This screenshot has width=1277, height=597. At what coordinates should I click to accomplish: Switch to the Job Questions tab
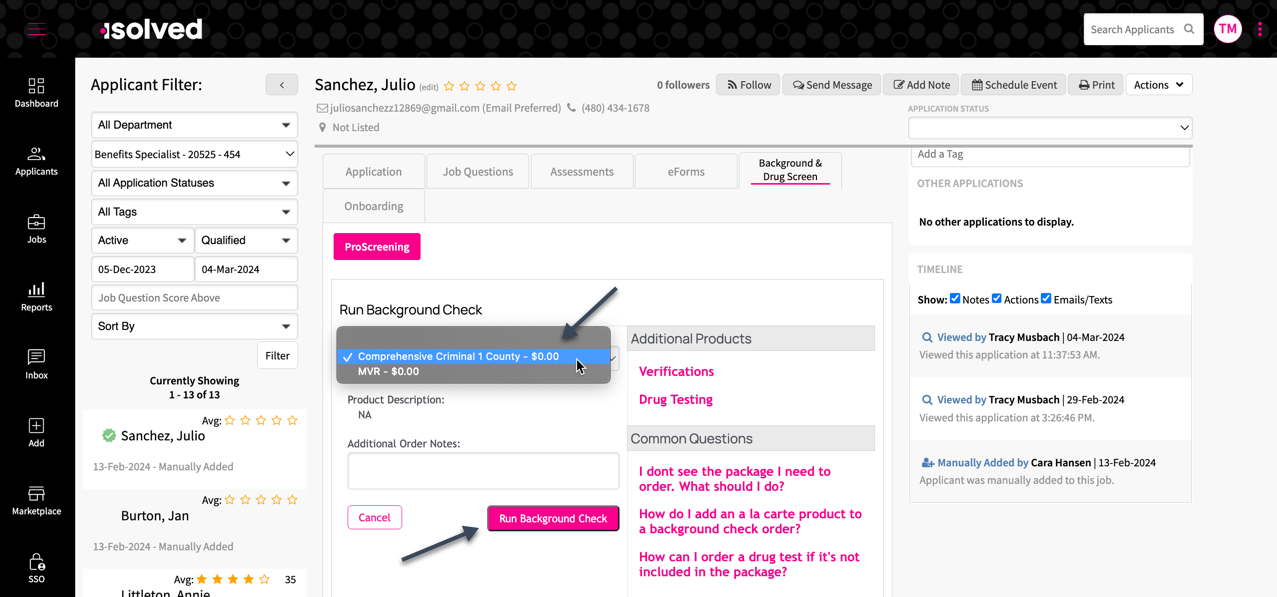pyautogui.click(x=478, y=172)
